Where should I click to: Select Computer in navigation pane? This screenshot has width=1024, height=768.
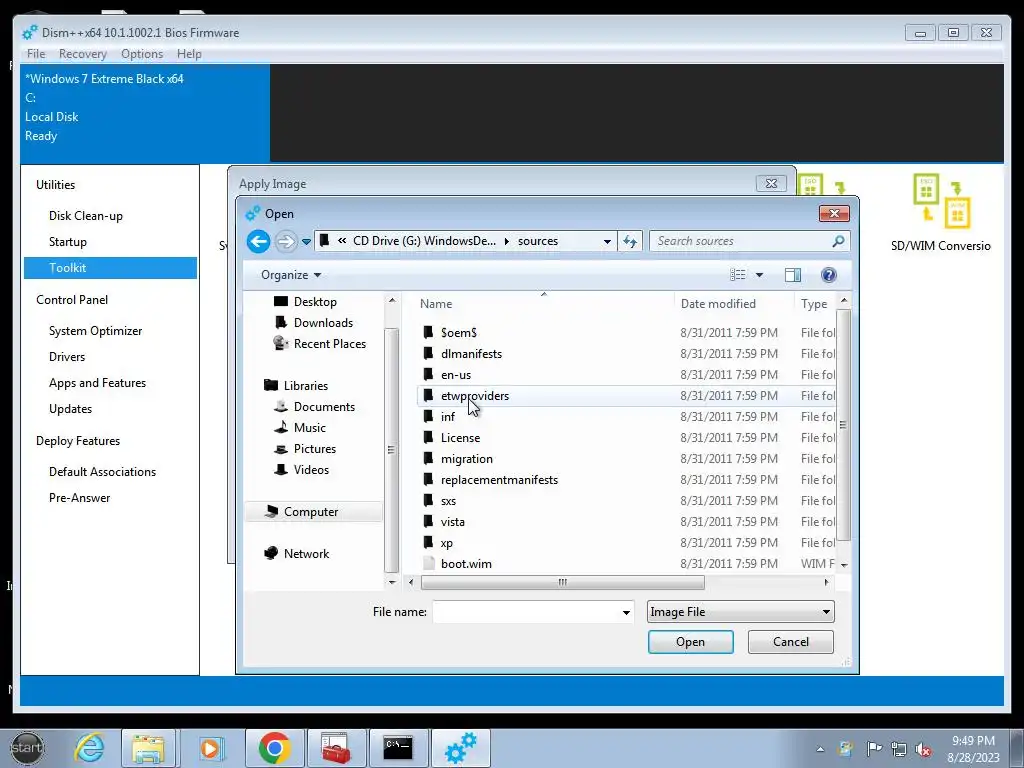313,511
